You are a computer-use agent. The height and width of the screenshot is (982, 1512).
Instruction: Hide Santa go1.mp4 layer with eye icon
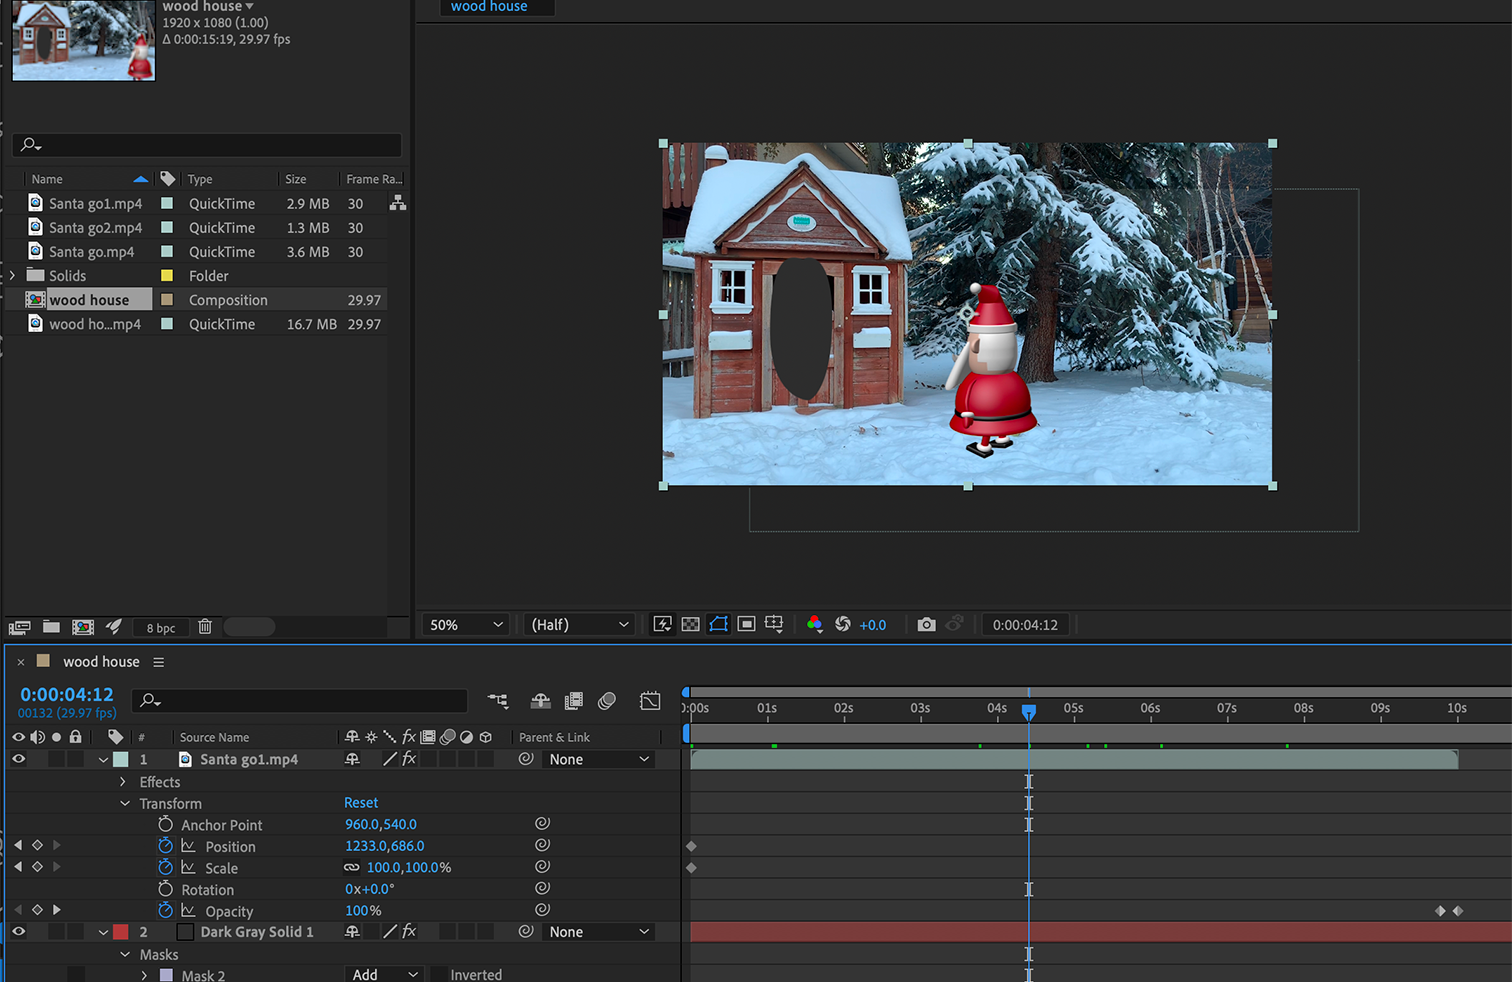point(18,759)
